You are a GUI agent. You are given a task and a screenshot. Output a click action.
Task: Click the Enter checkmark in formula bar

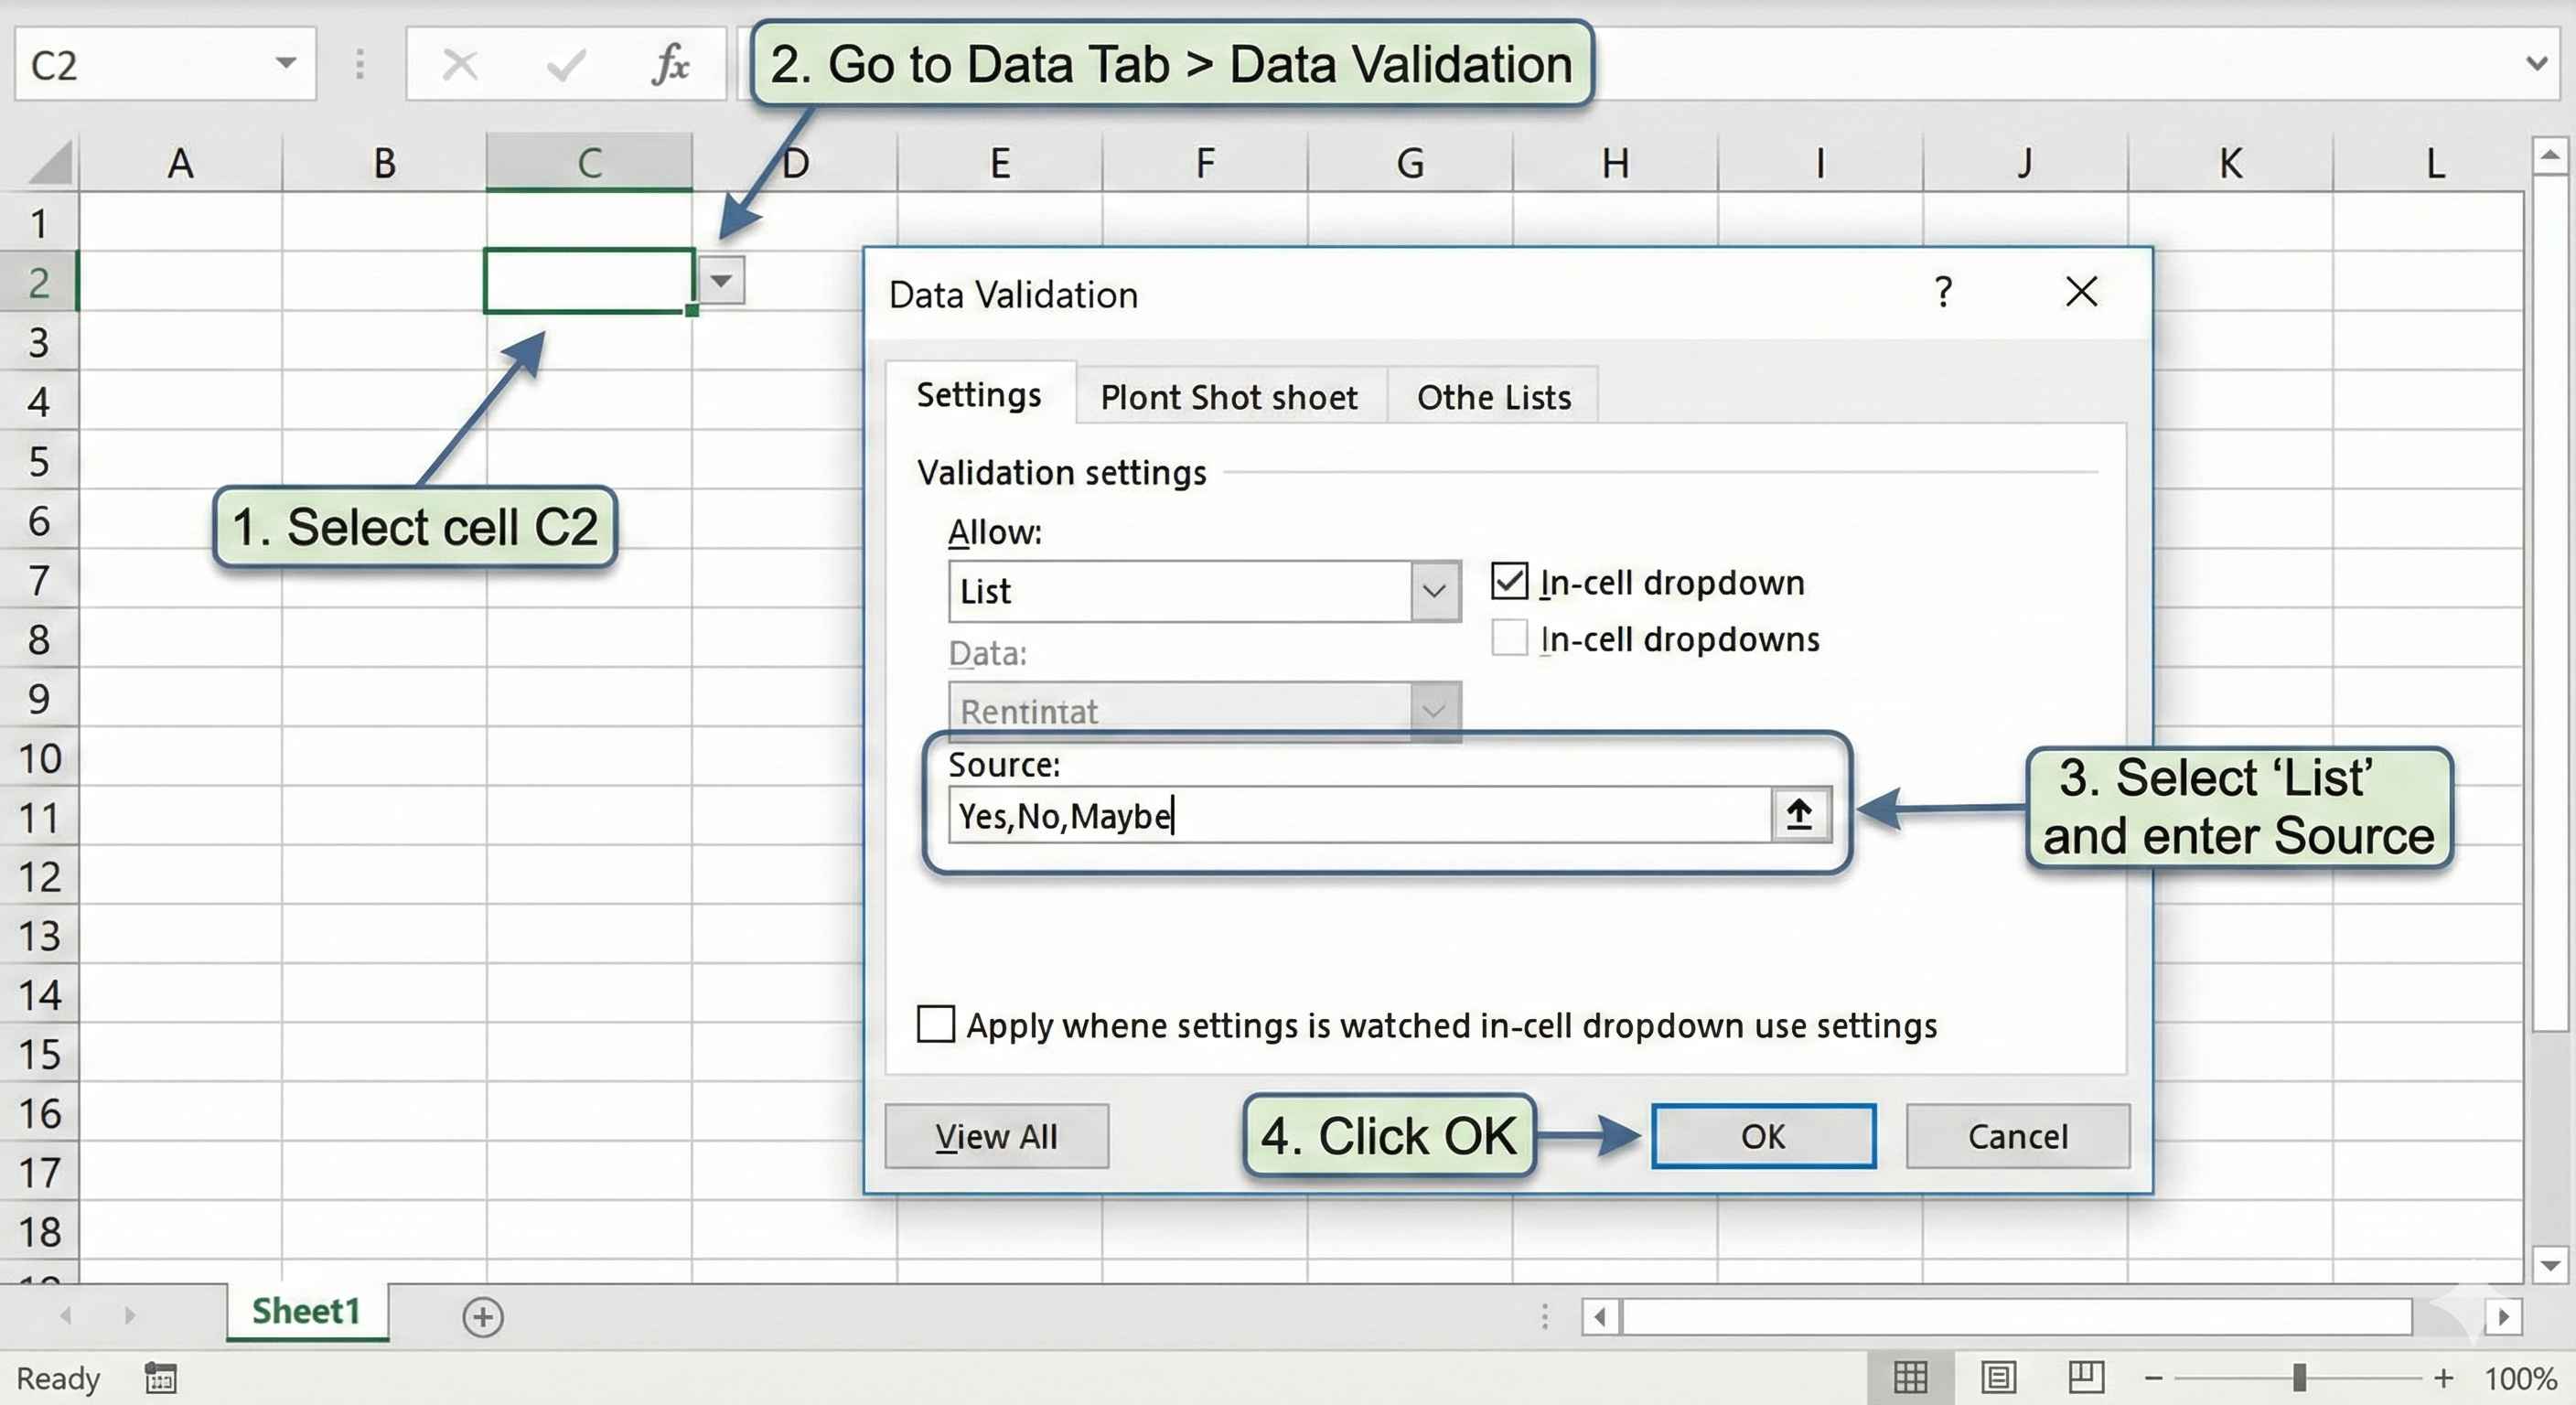pyautogui.click(x=565, y=63)
